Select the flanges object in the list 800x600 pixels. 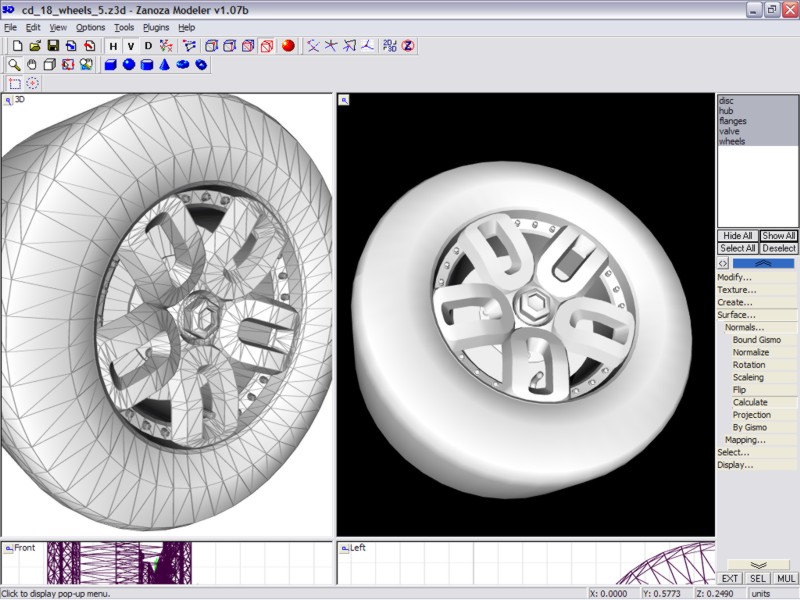(x=757, y=121)
